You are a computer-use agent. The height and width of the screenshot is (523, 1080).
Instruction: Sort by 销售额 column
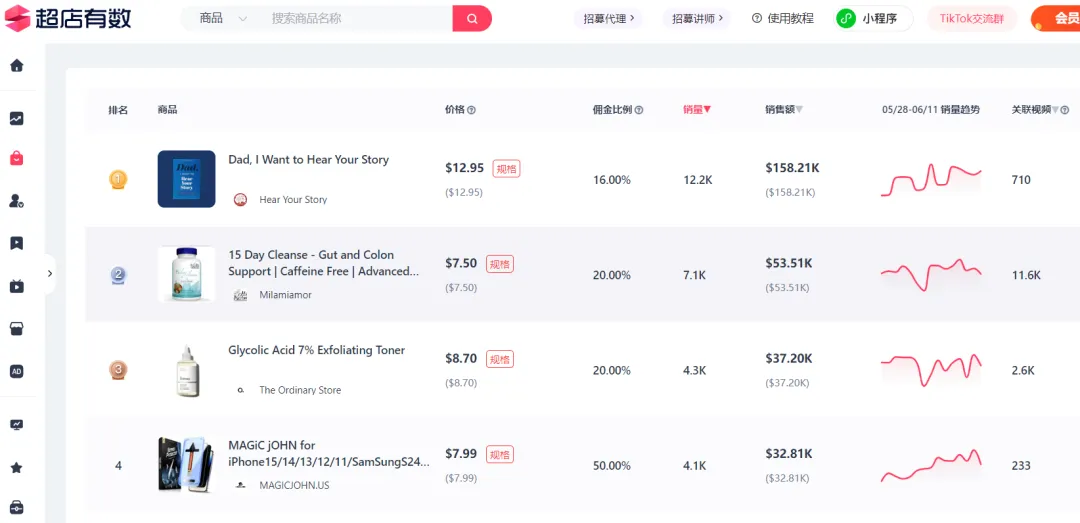(x=784, y=110)
